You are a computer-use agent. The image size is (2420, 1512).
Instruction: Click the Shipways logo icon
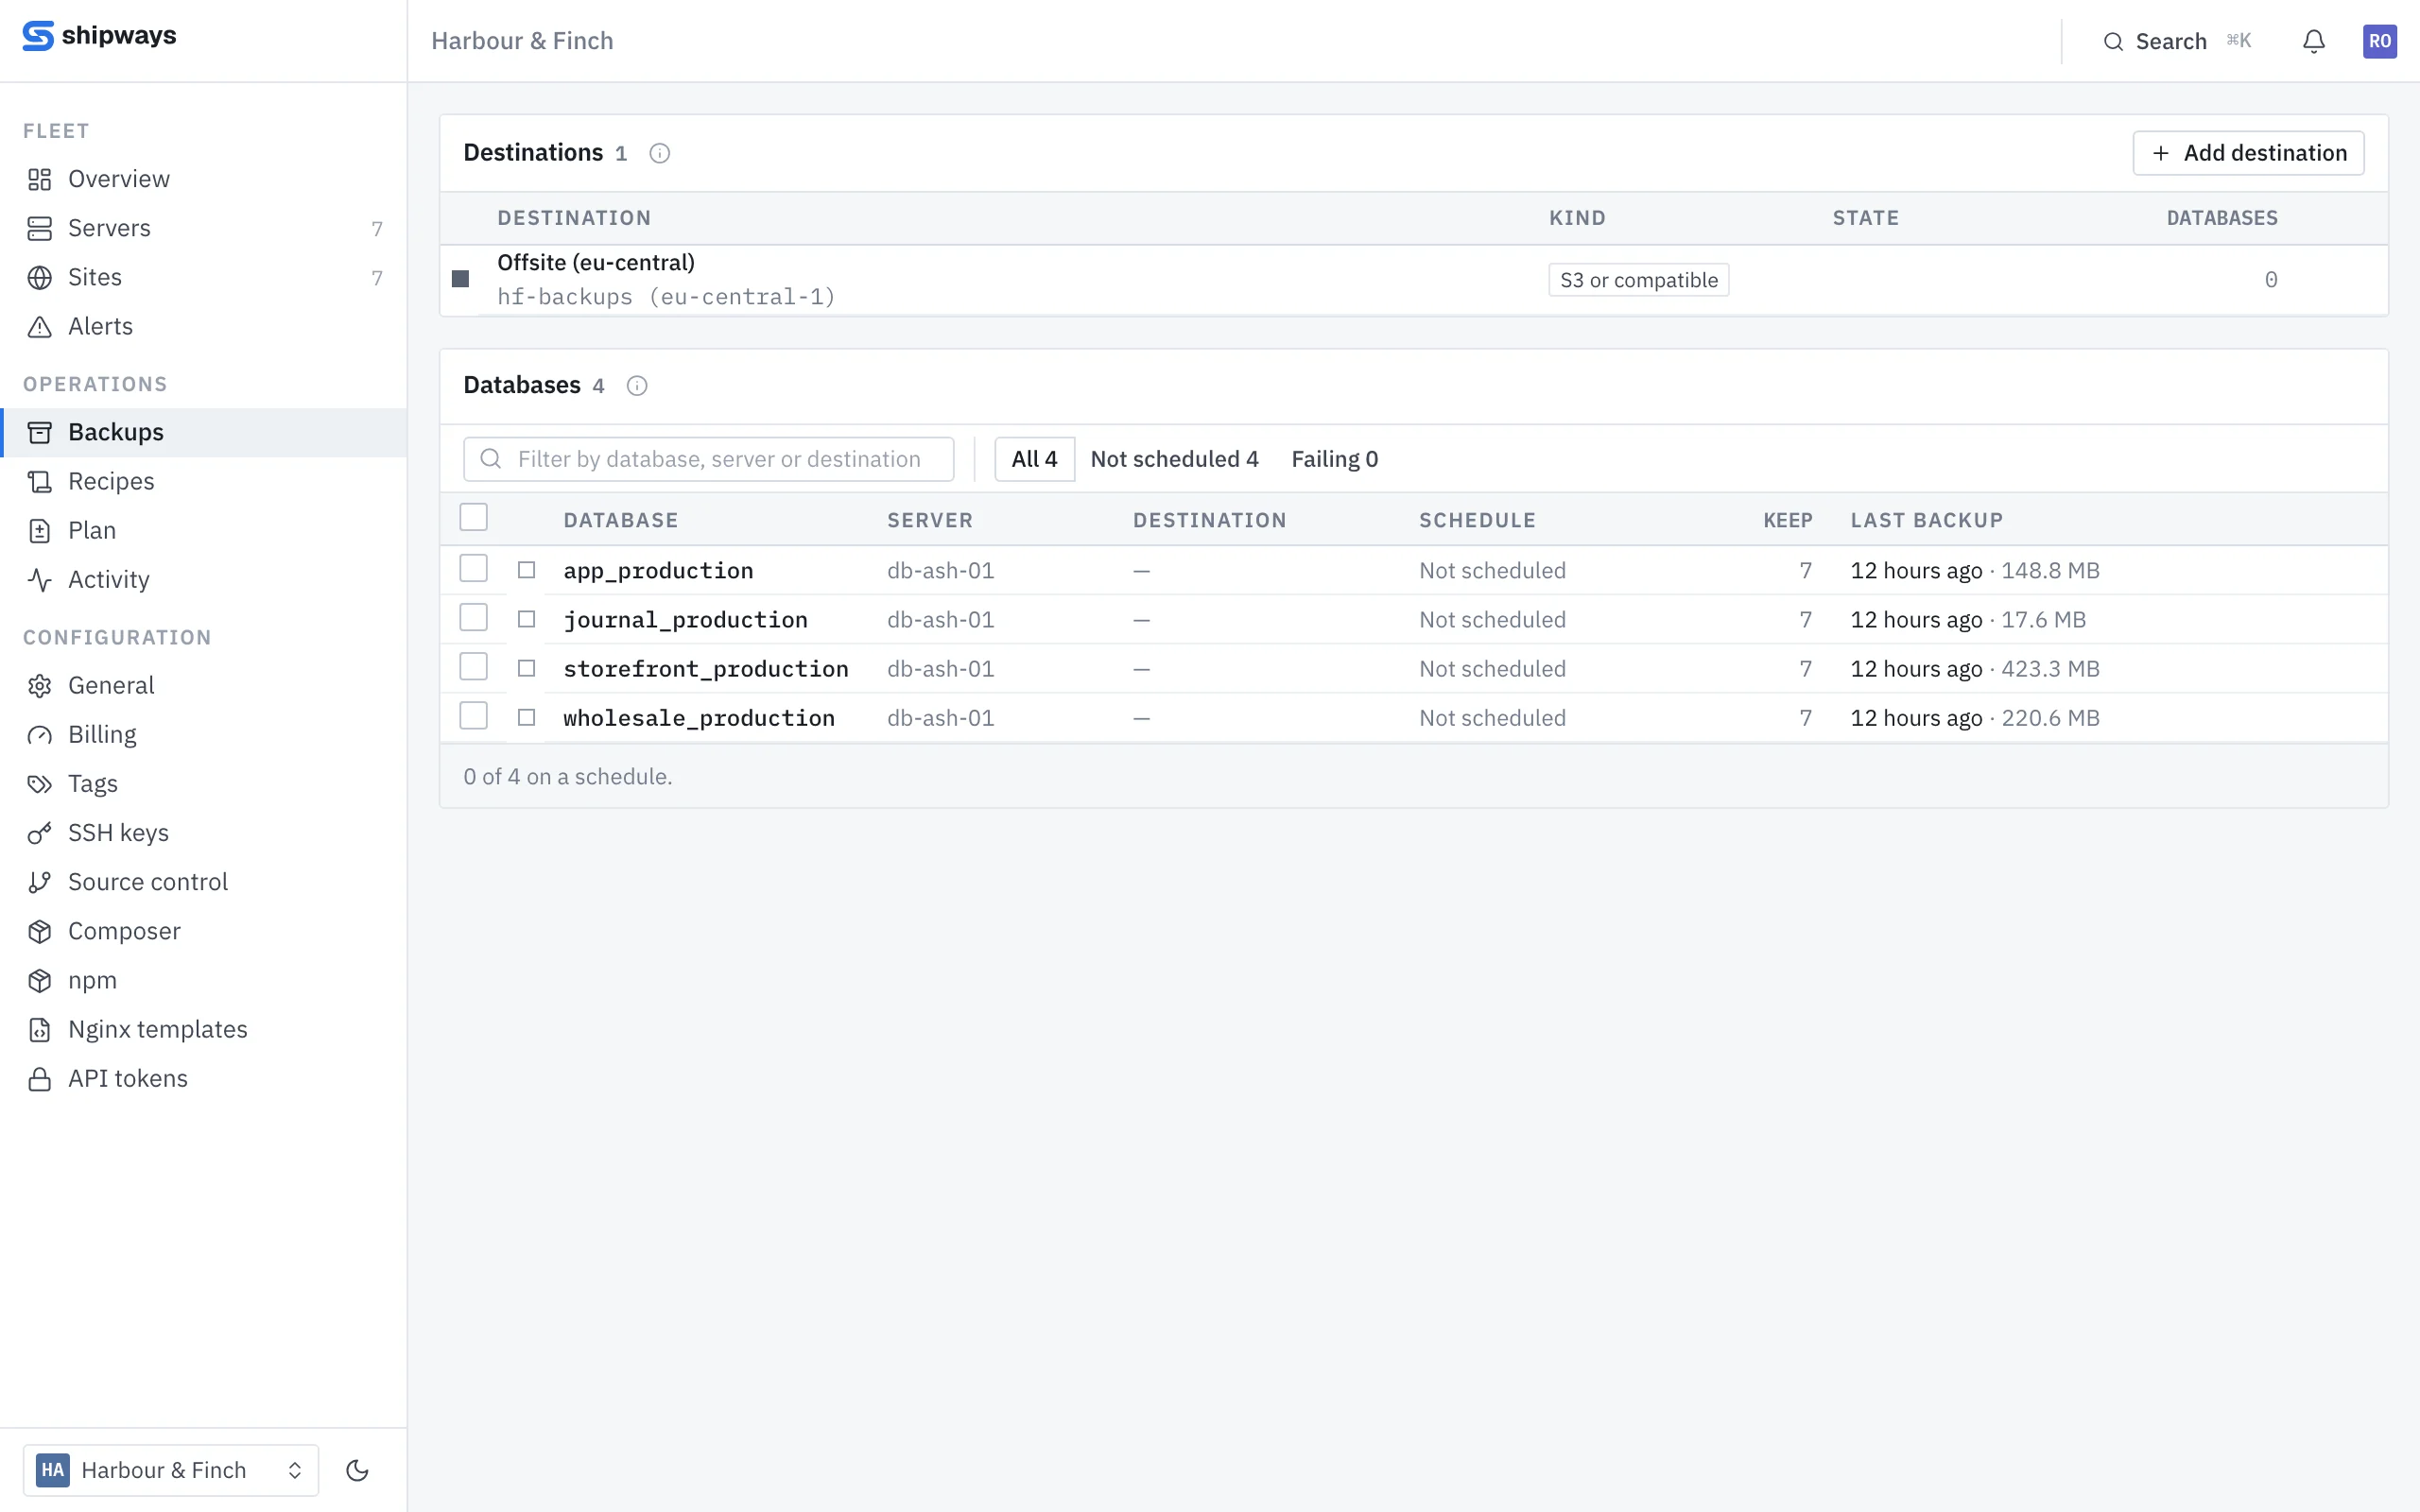38,36
